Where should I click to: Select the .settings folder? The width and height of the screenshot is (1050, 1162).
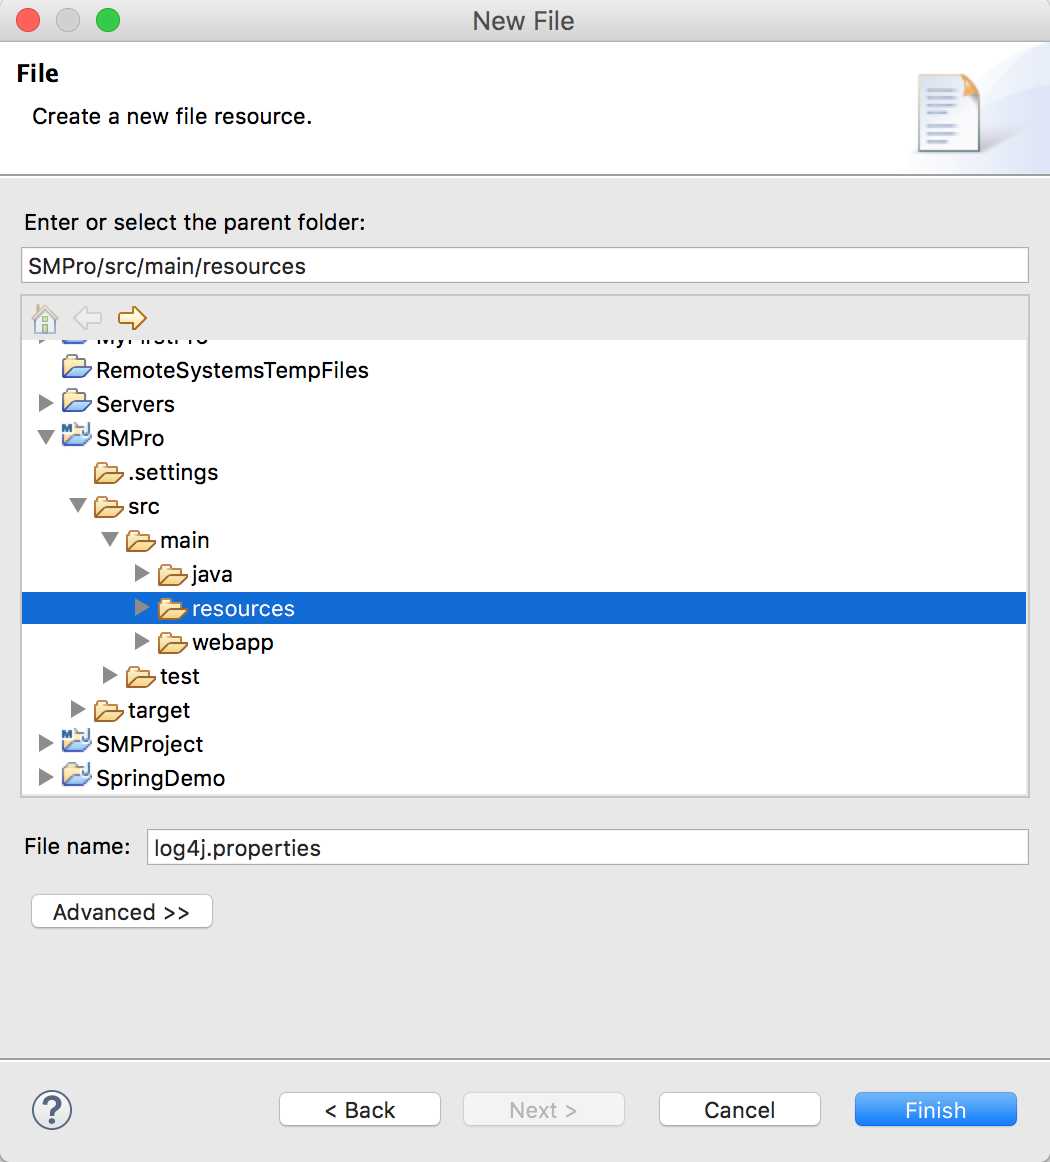[172, 472]
